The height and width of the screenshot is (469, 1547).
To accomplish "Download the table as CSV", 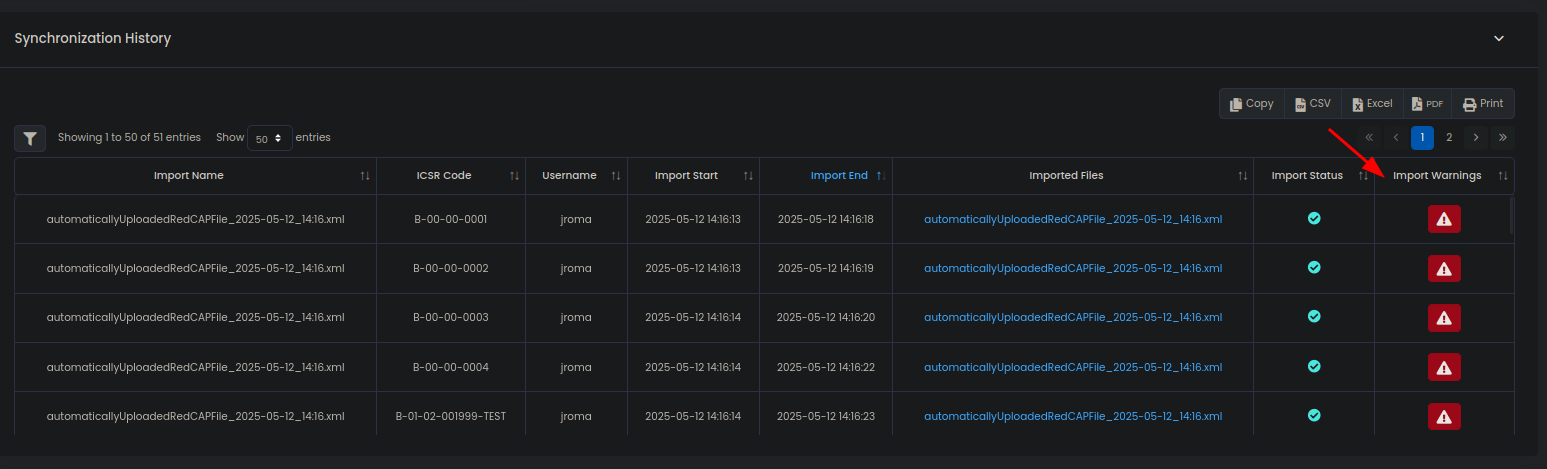I will 1313,104.
